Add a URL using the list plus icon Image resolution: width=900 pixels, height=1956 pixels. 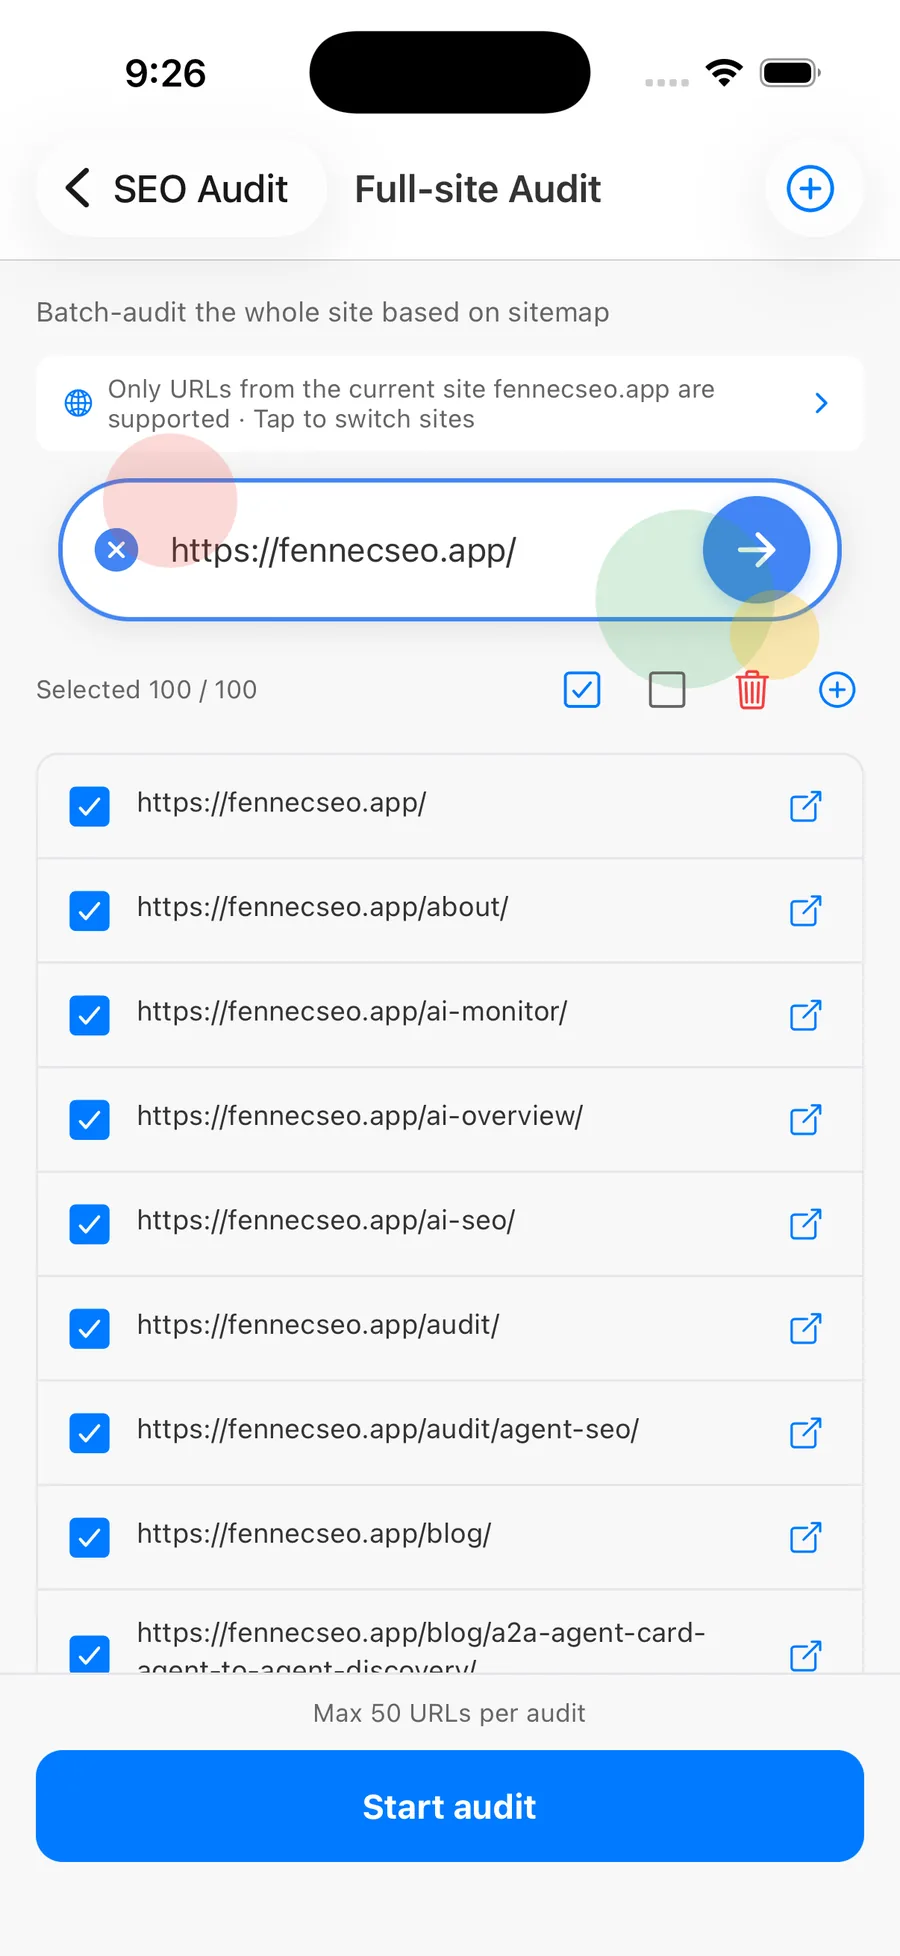pos(837,690)
